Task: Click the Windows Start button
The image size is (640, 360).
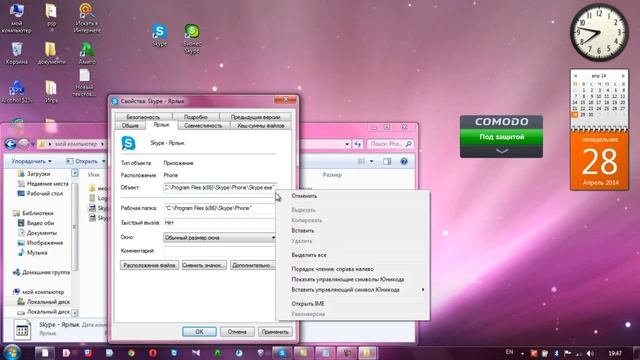Action: coord(11,352)
